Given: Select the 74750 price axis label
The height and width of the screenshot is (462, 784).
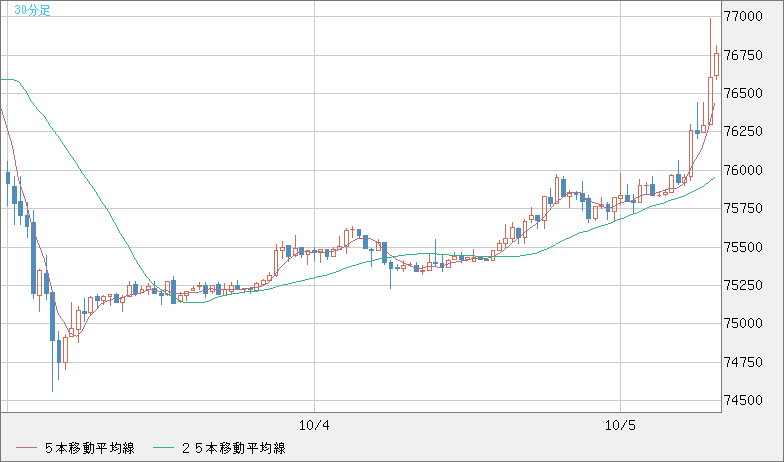Looking at the screenshot, I should pos(744,362).
